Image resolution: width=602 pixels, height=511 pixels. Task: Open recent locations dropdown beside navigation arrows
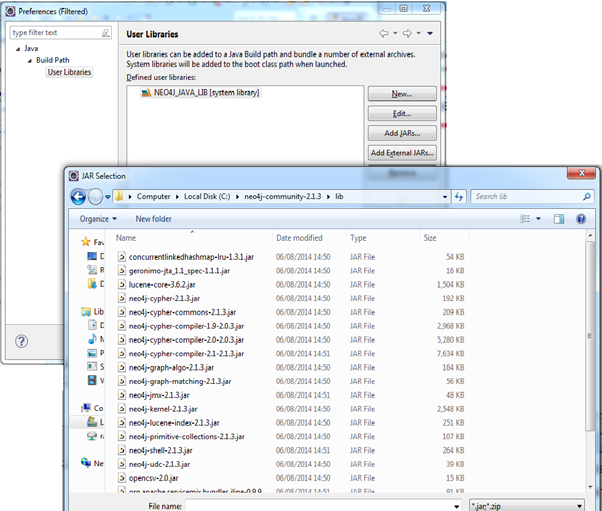tap(108, 197)
